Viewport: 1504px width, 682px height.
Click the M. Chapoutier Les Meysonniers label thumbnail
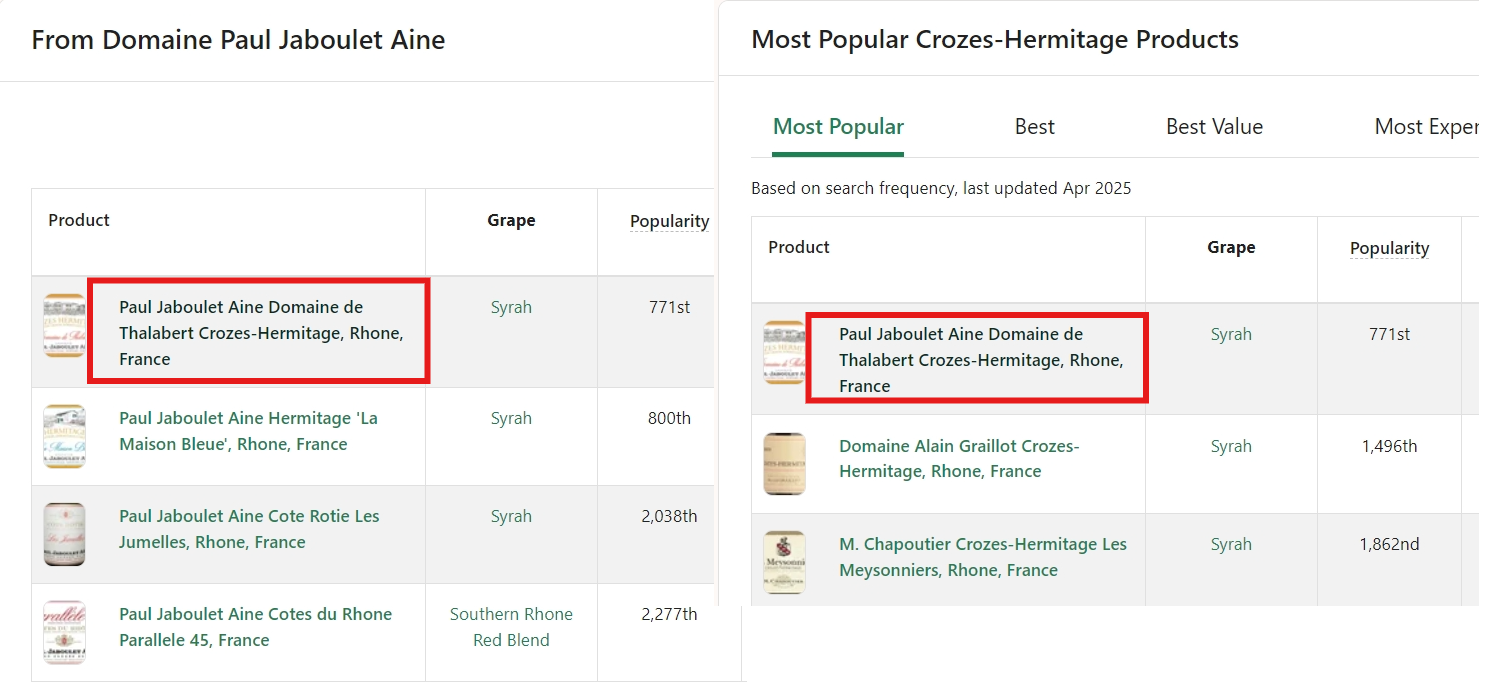[784, 561]
